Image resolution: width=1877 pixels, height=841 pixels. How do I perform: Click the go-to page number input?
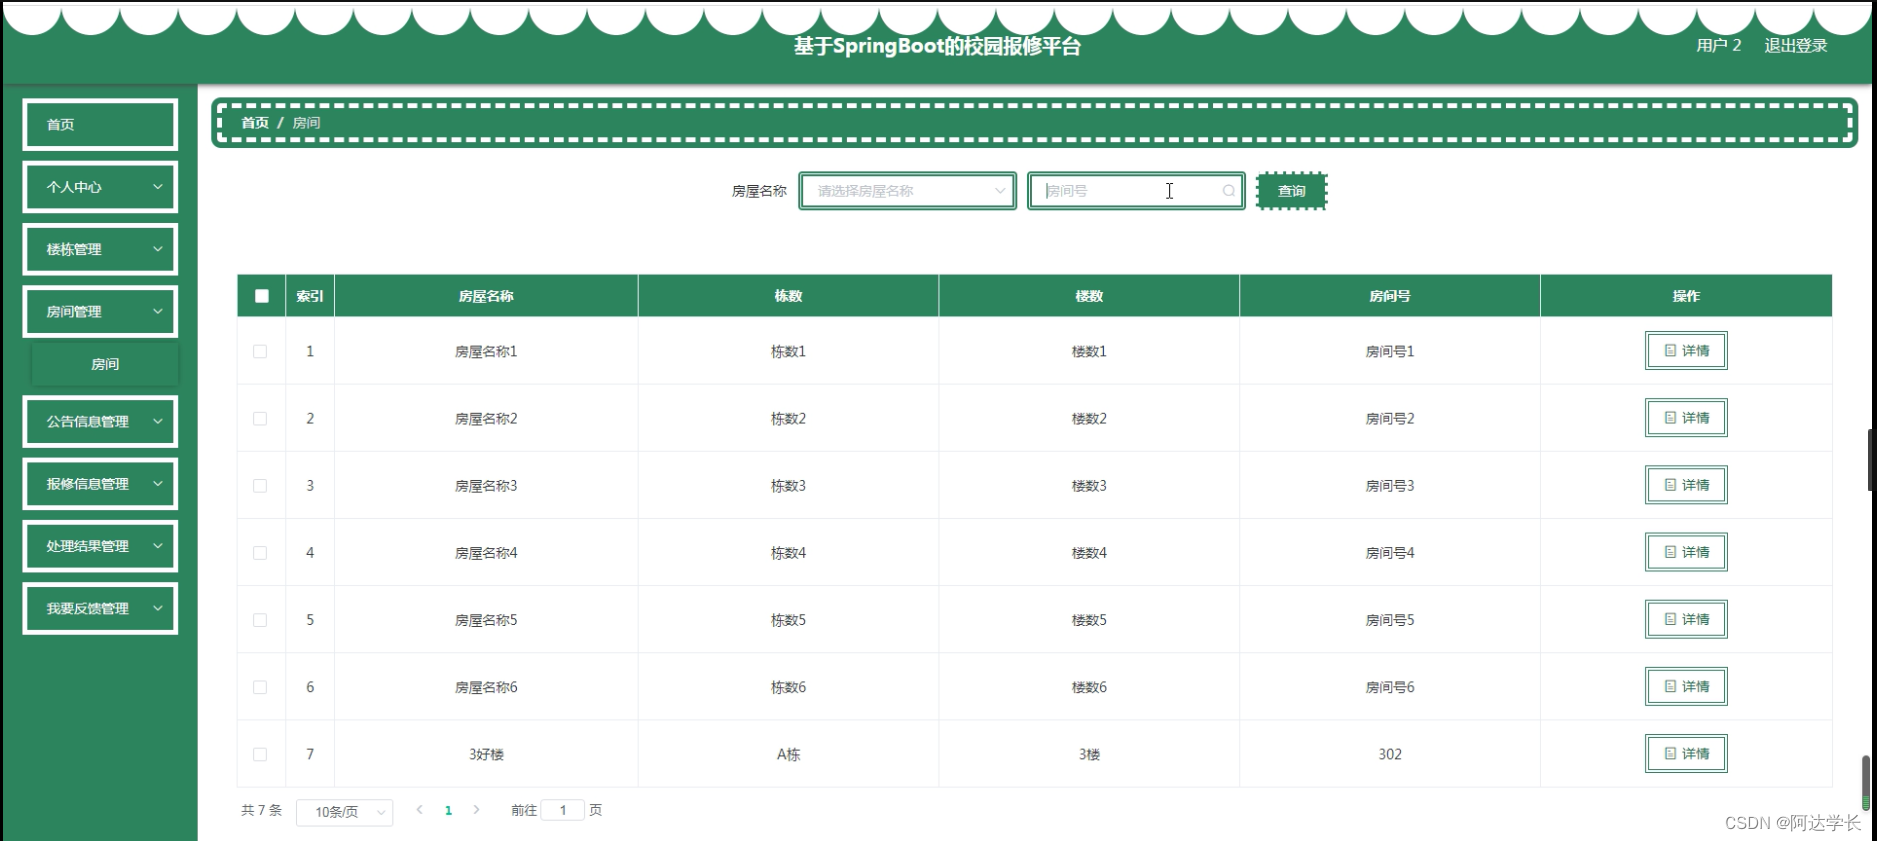(x=563, y=810)
